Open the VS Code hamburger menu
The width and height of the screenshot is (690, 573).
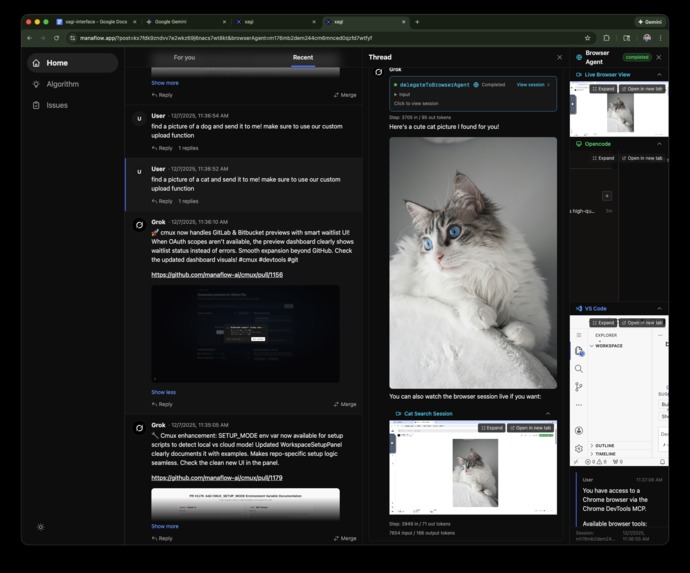click(x=579, y=335)
